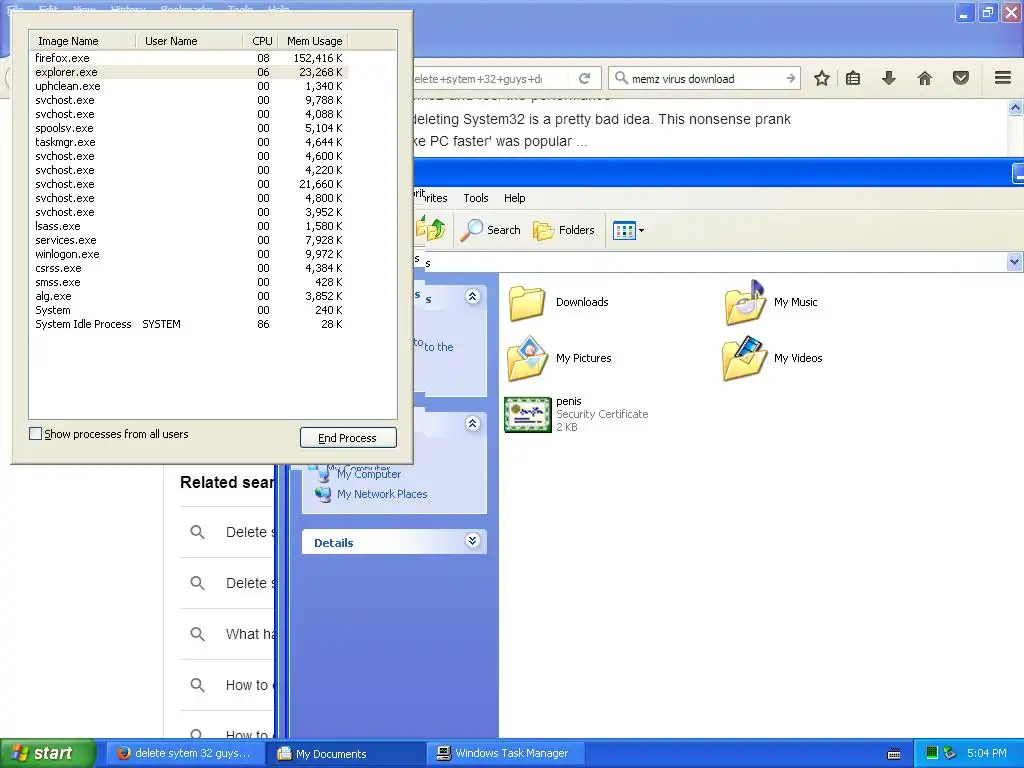Save page to Pocket
The image size is (1024, 768).
pyautogui.click(x=961, y=78)
